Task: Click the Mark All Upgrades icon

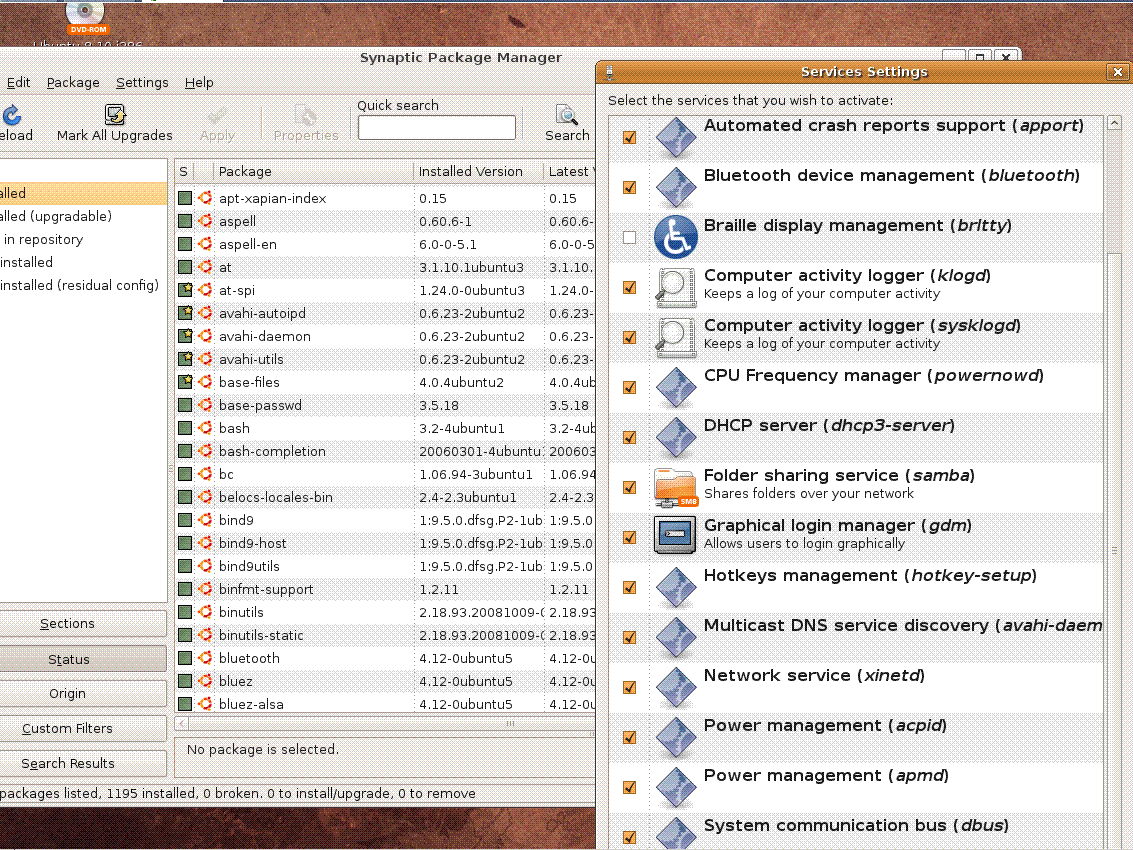Action: [x=115, y=115]
